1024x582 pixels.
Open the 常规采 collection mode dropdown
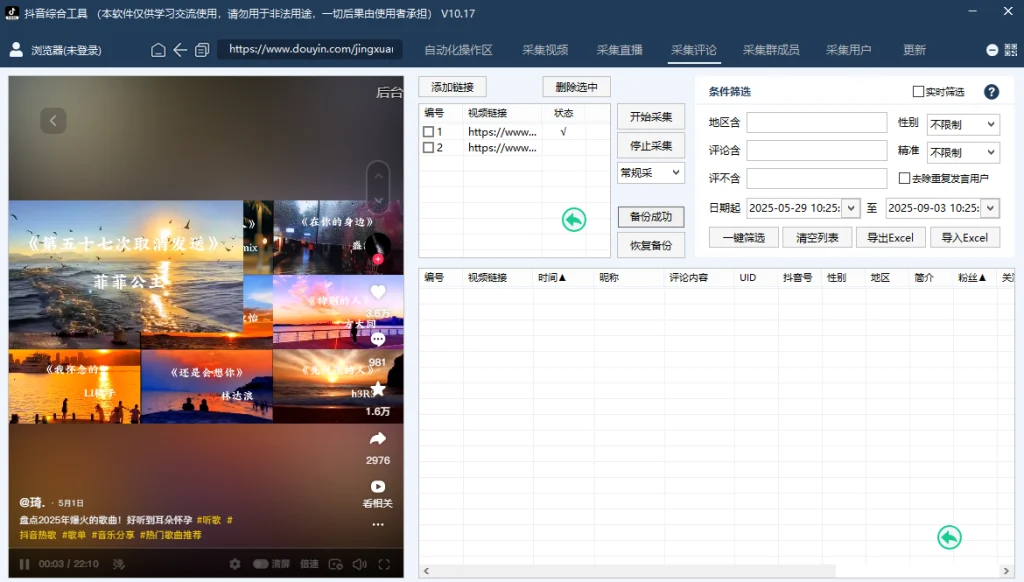tap(650, 173)
